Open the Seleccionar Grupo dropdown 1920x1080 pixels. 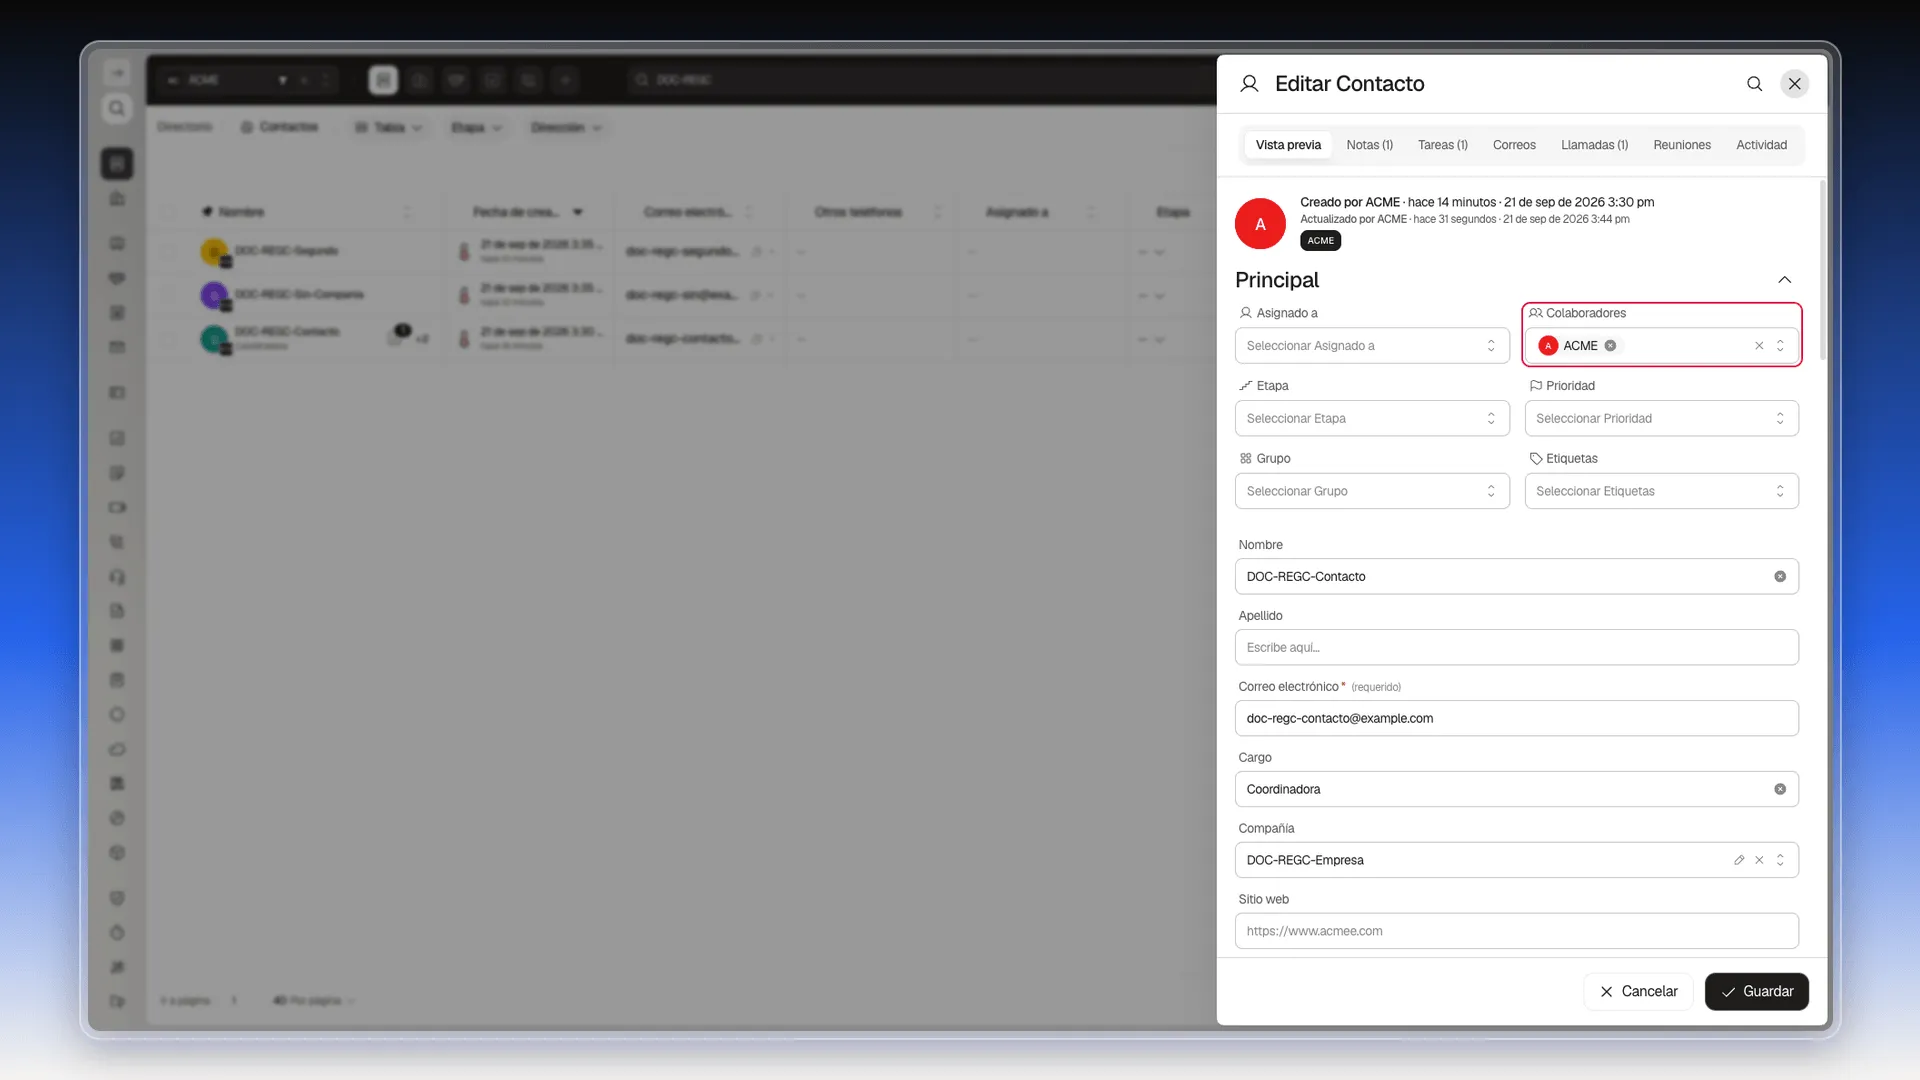tap(1372, 492)
